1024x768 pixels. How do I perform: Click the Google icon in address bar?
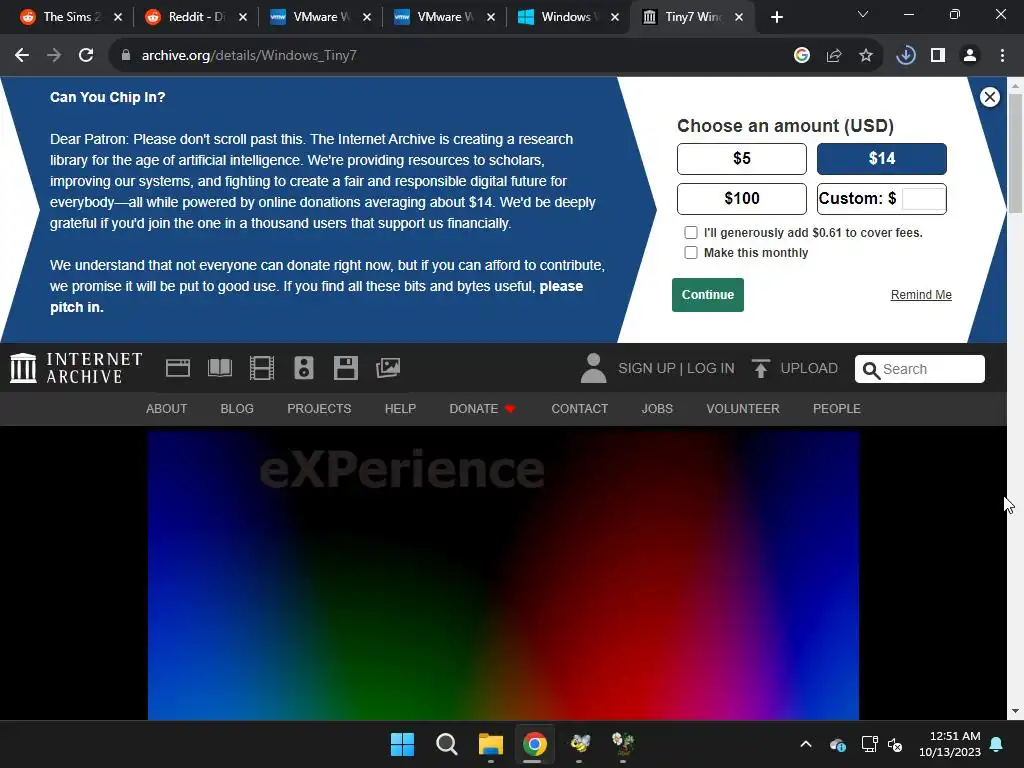click(801, 56)
